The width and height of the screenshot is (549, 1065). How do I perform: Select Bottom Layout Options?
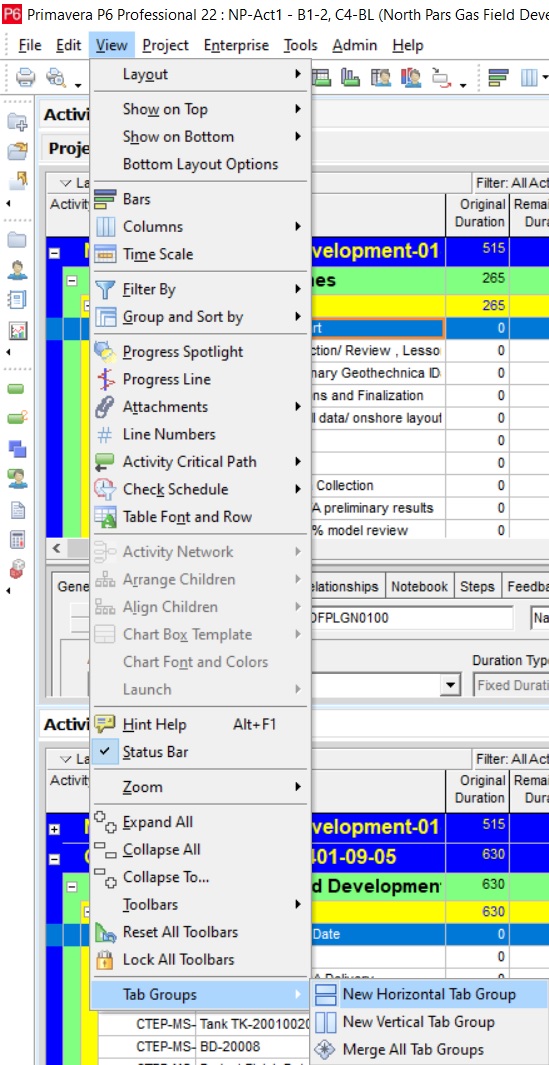click(201, 164)
